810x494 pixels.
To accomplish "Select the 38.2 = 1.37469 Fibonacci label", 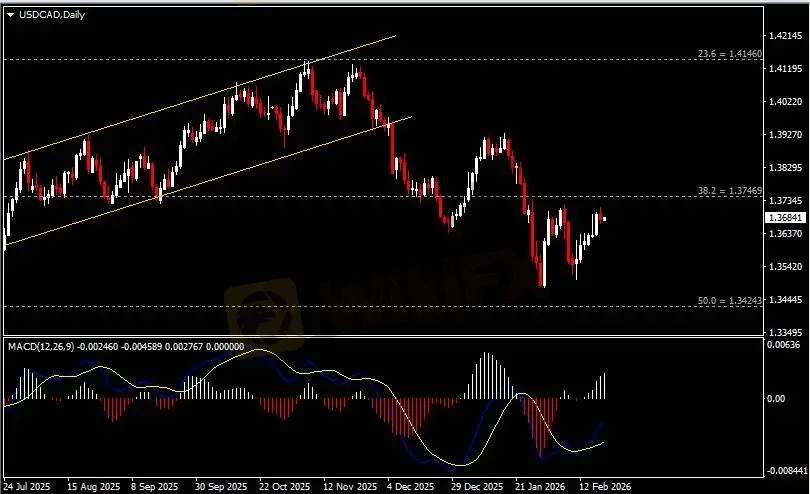I will [x=729, y=190].
